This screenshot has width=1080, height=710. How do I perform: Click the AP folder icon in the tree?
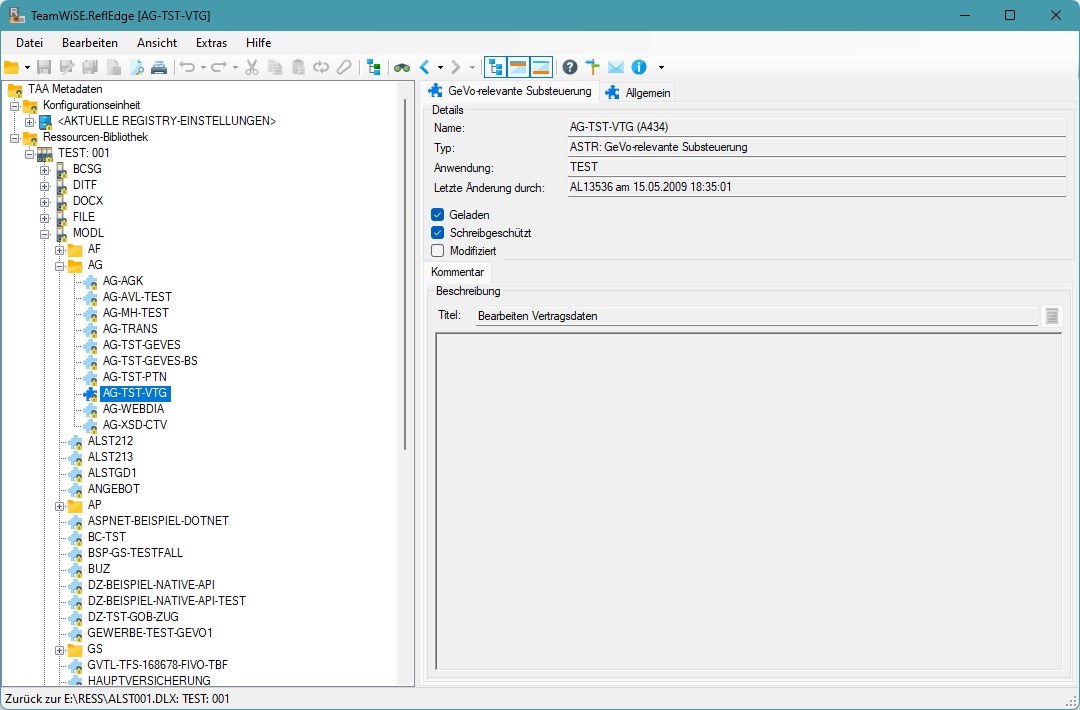pyautogui.click(x=75, y=505)
